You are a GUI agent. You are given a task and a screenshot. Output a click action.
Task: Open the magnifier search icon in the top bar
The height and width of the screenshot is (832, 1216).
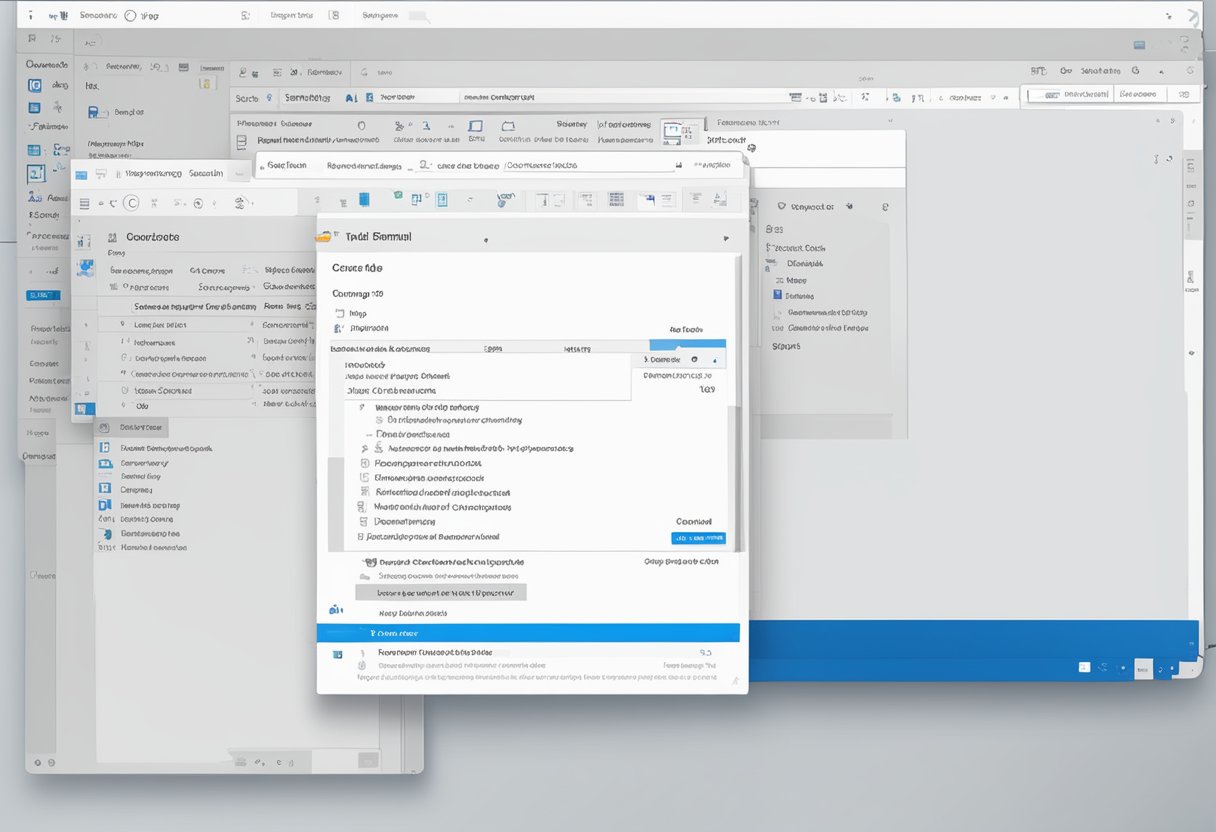pos(268,96)
